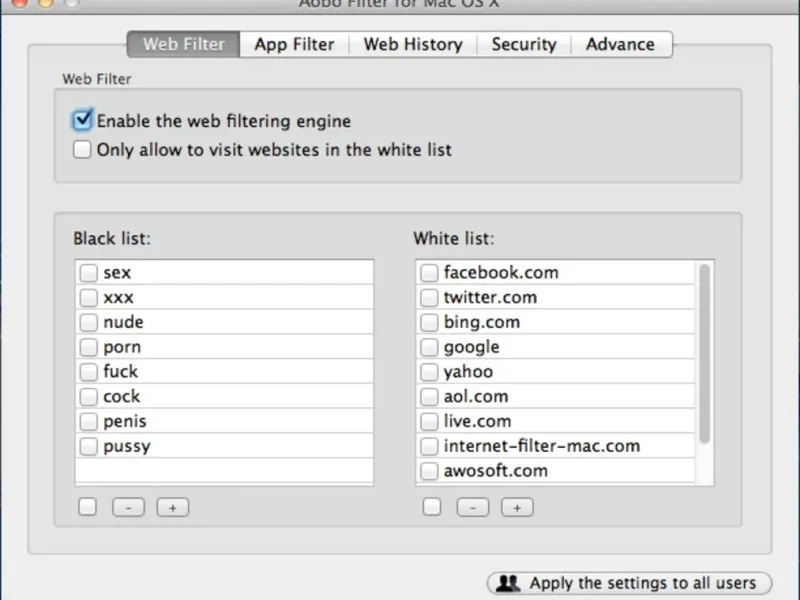Image resolution: width=800 pixels, height=600 pixels.
Task: Click the 'White list:' label
Action: point(454,238)
